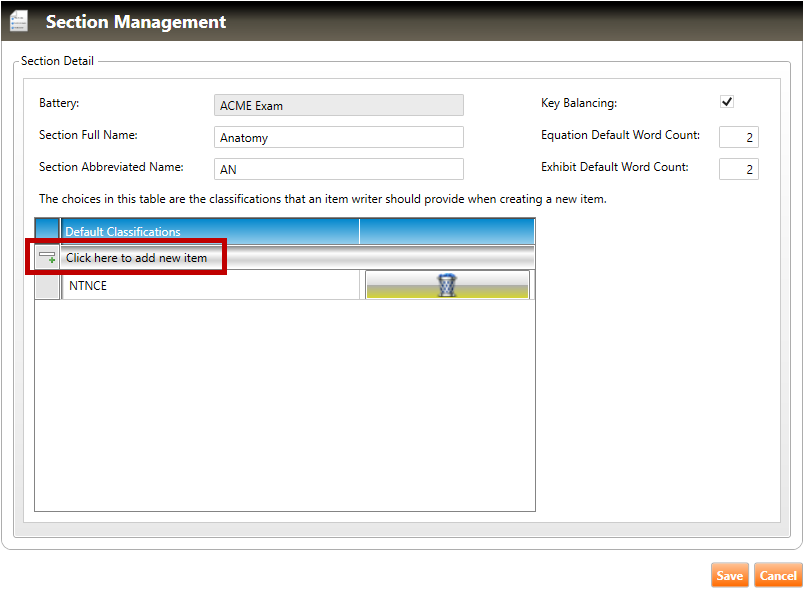Select the Equation Default Word Count box
Screen dimensions: 807x593
[x=738, y=137]
